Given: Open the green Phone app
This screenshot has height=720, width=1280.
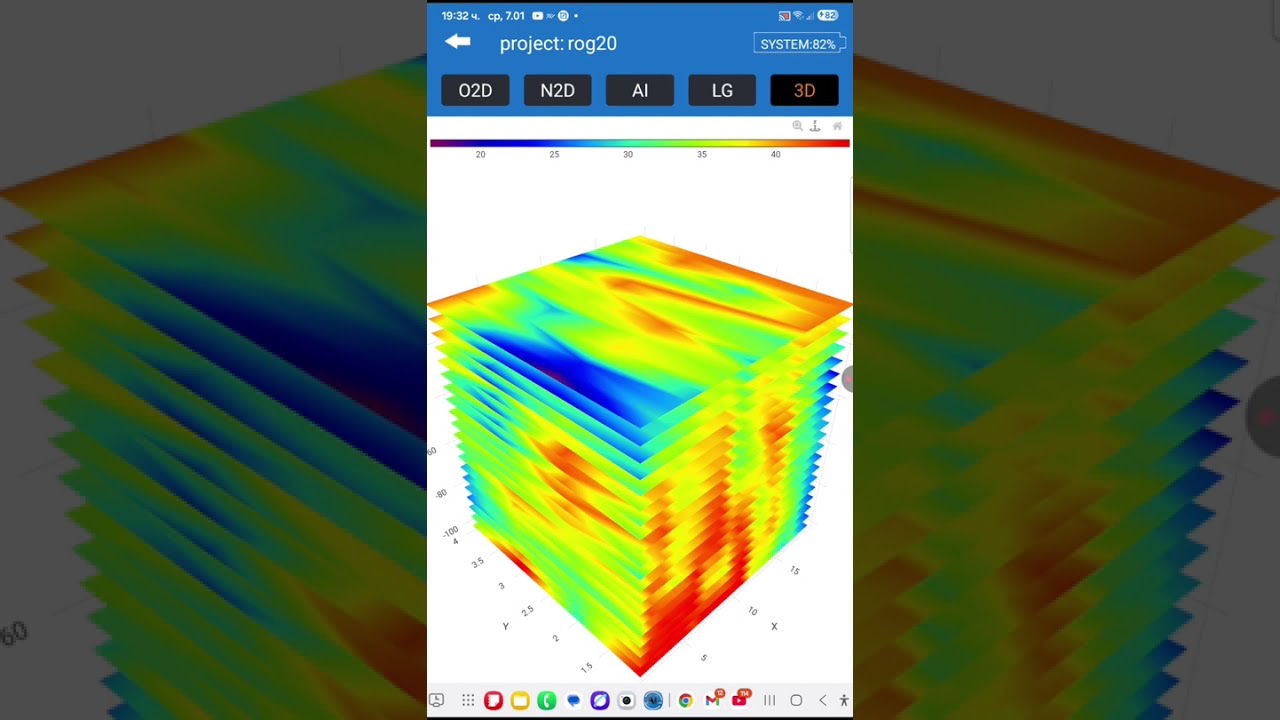Looking at the screenshot, I should pyautogui.click(x=546, y=701).
